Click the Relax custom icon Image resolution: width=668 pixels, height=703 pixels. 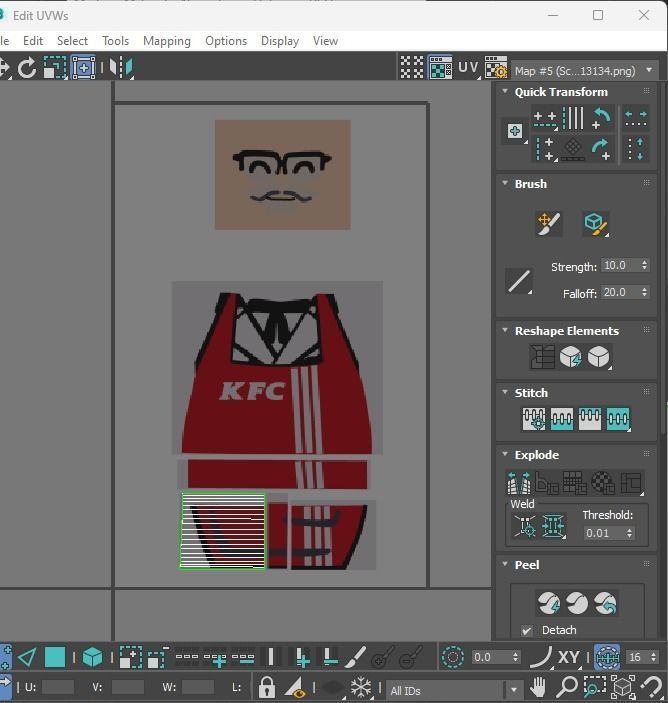pyautogui.click(x=599, y=357)
